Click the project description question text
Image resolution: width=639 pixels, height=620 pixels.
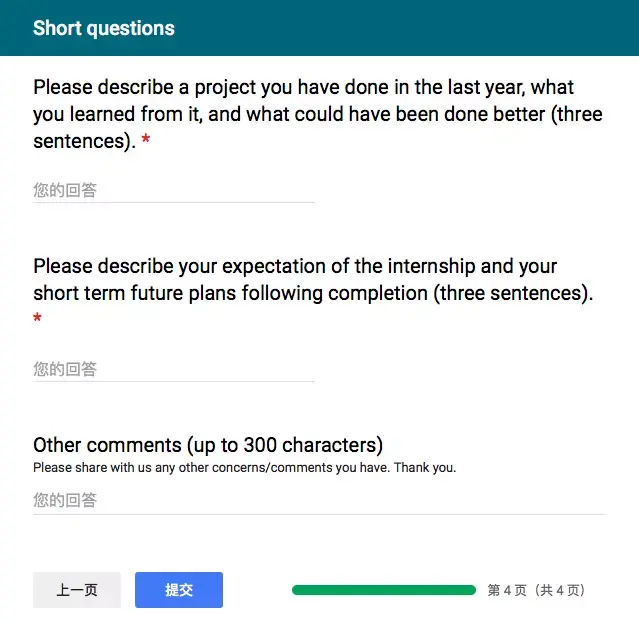click(318, 114)
